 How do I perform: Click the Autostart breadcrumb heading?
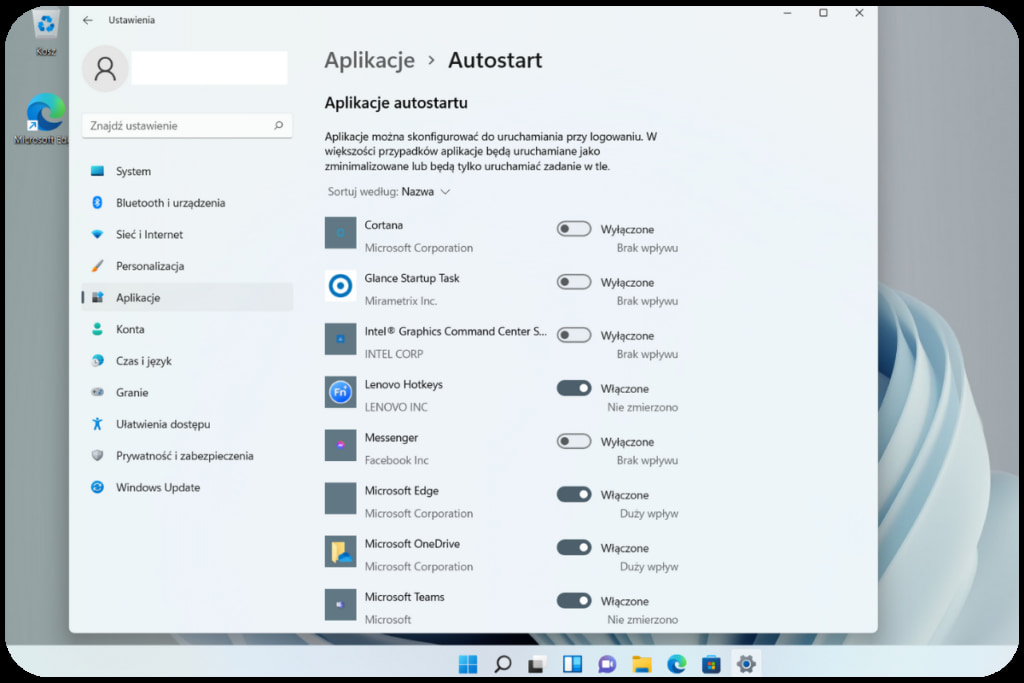click(x=495, y=60)
